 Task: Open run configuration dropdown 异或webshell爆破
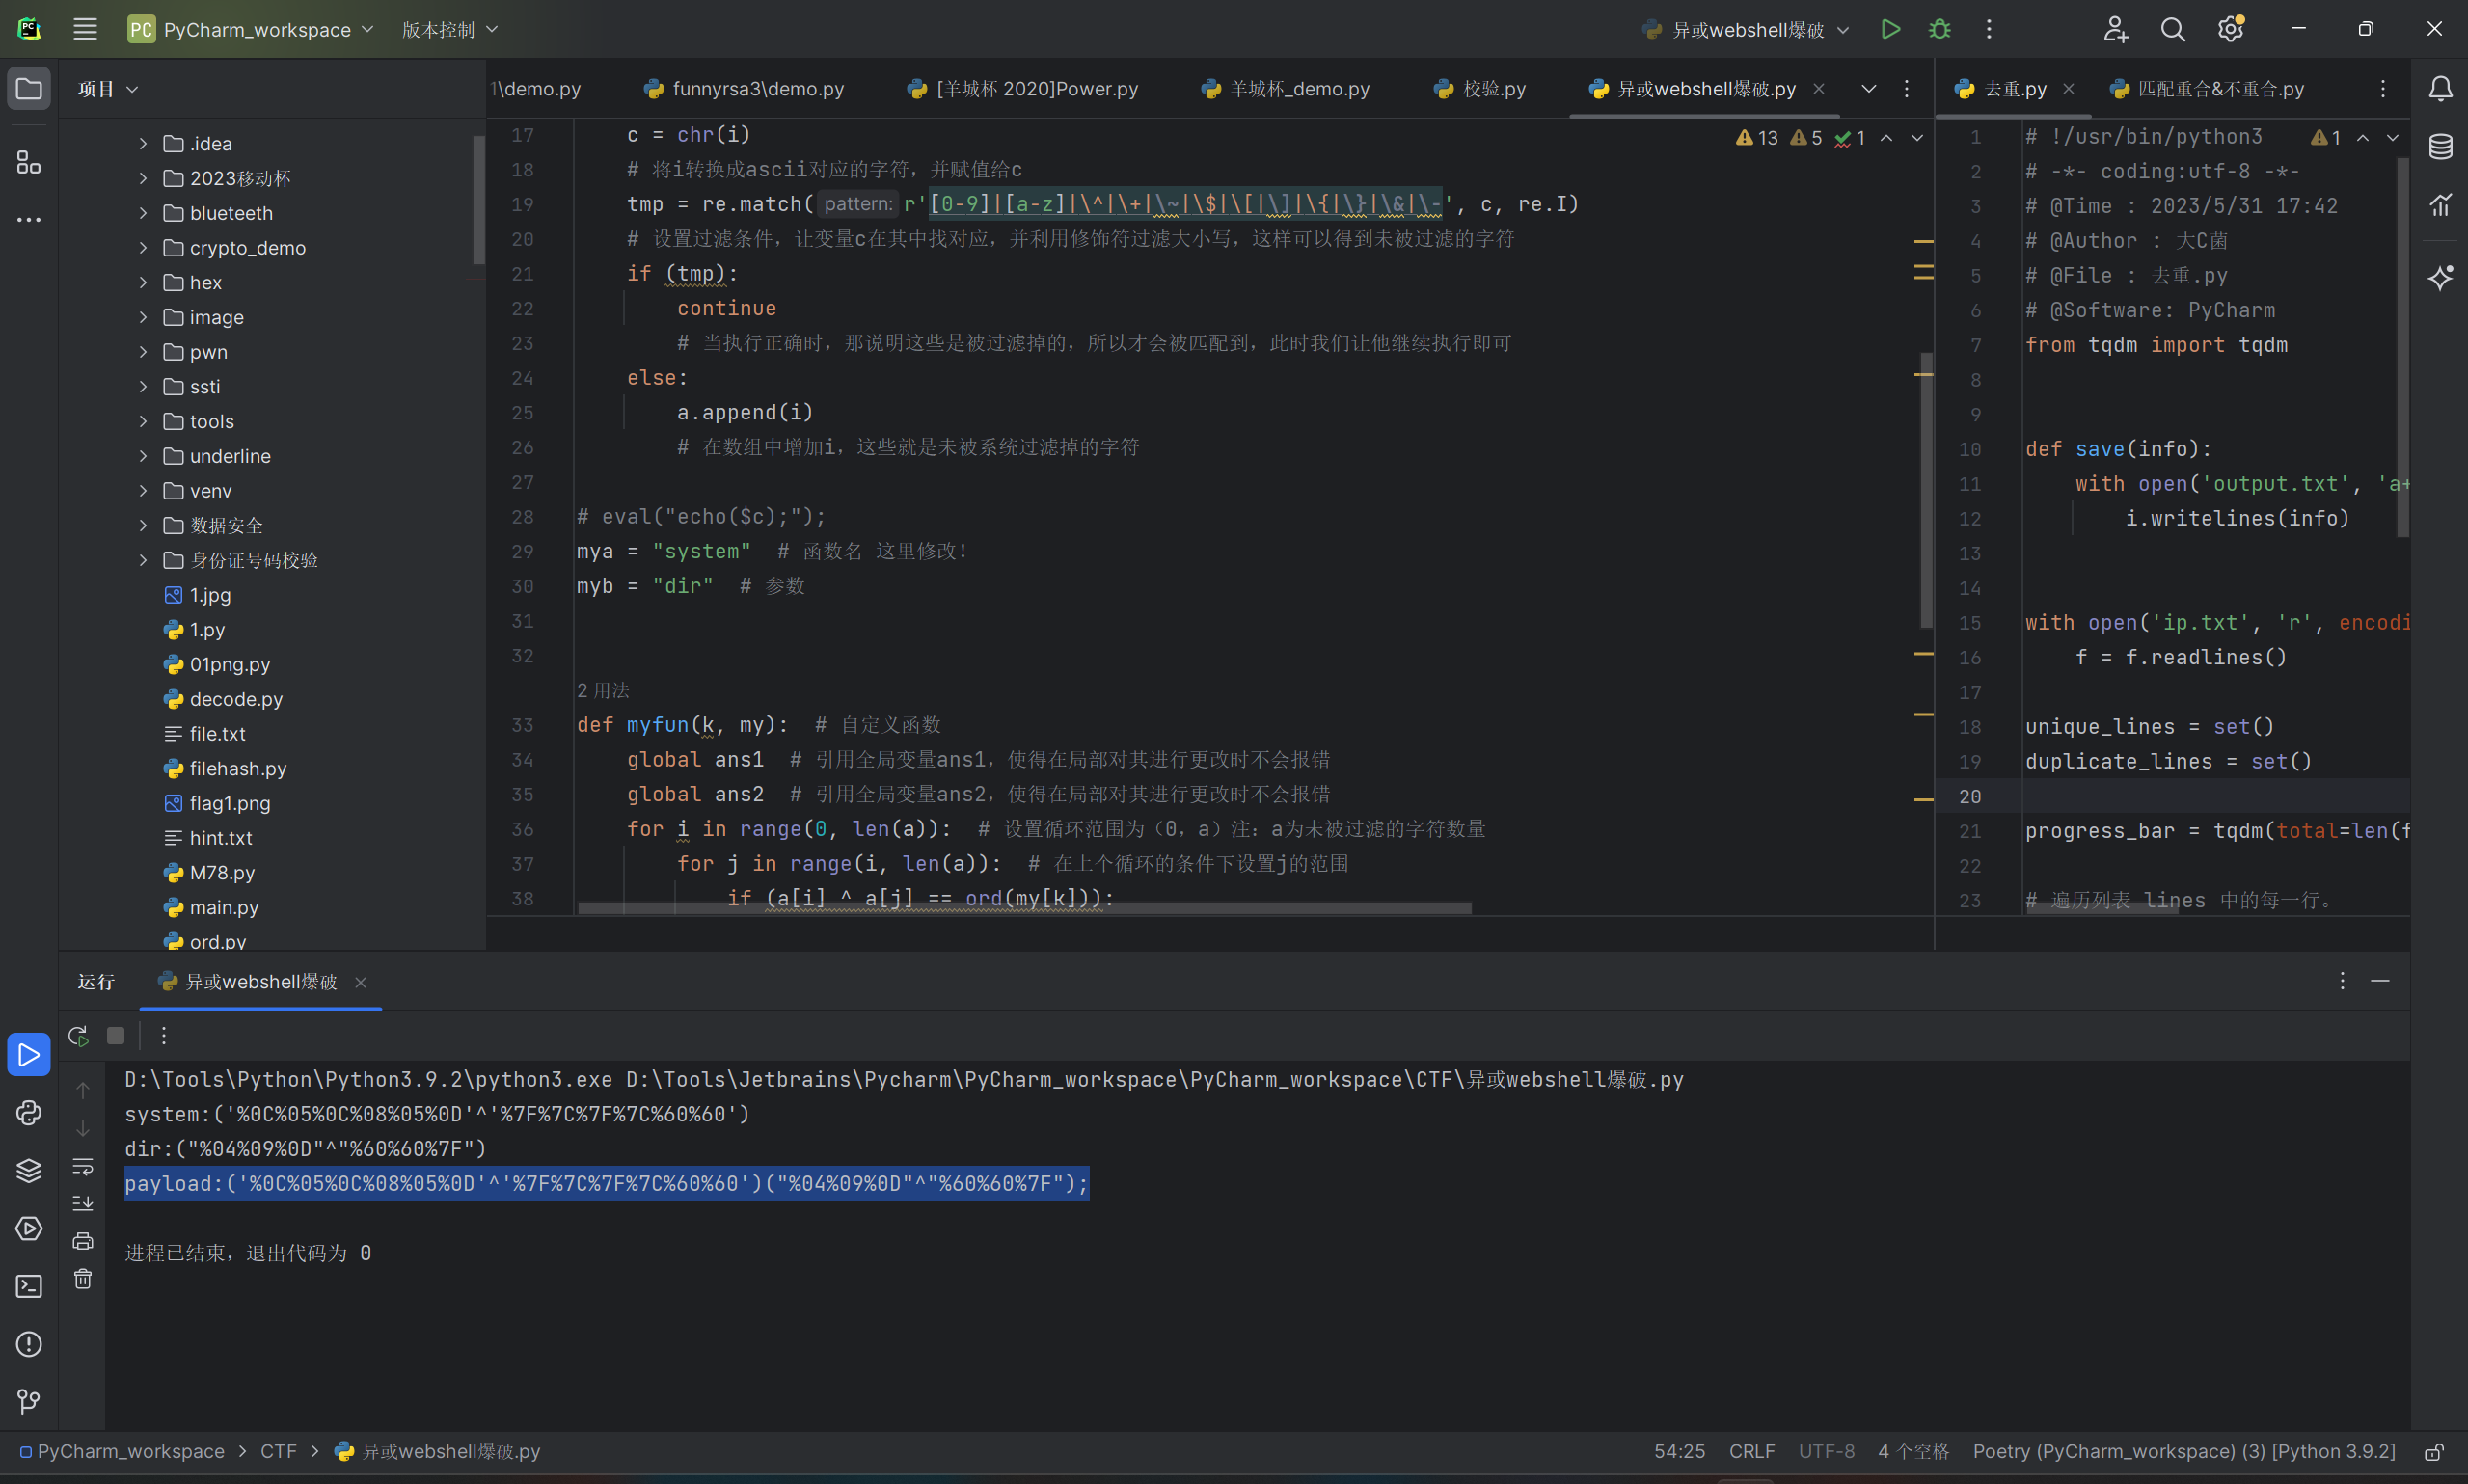[1746, 29]
